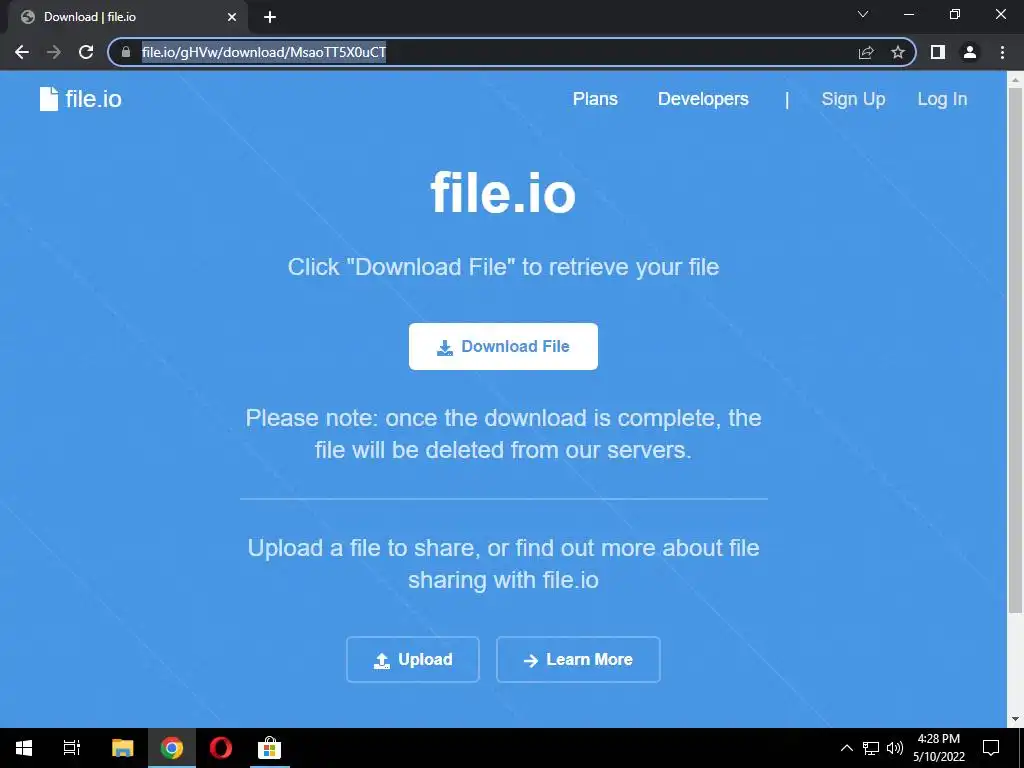Open Chrome's three-dot menu
1024x768 pixels.
click(x=1002, y=52)
